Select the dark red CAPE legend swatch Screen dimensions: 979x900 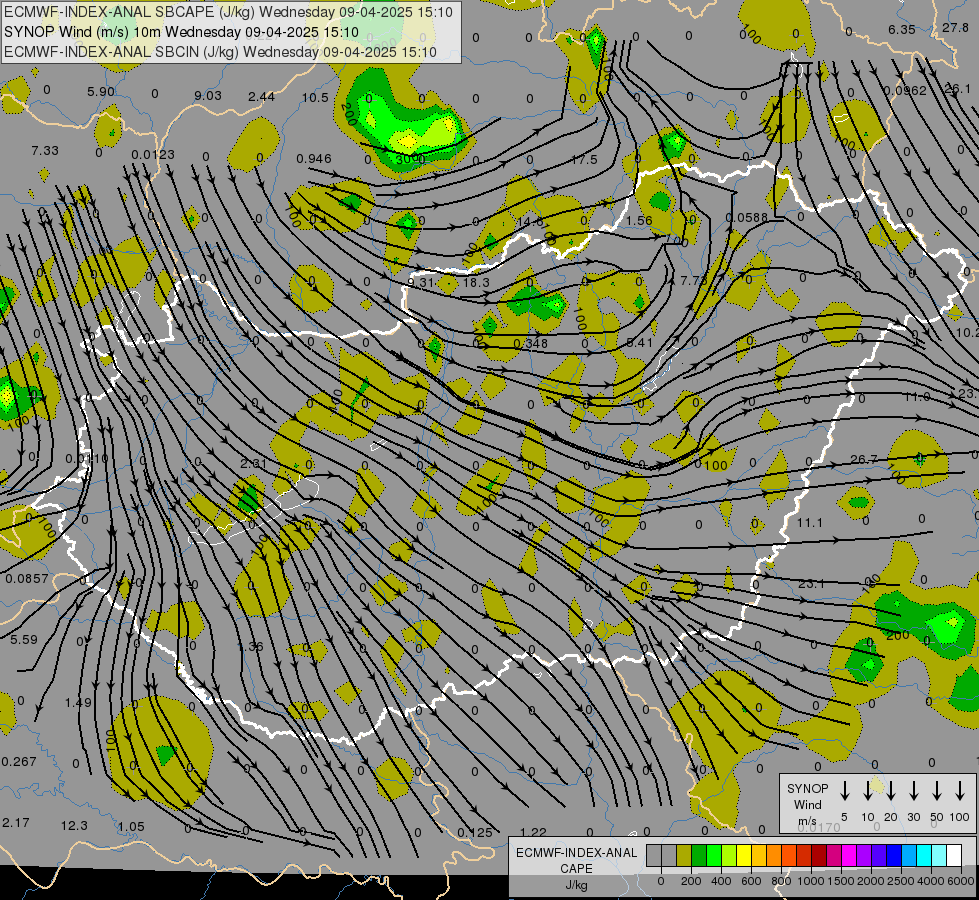coord(819,856)
